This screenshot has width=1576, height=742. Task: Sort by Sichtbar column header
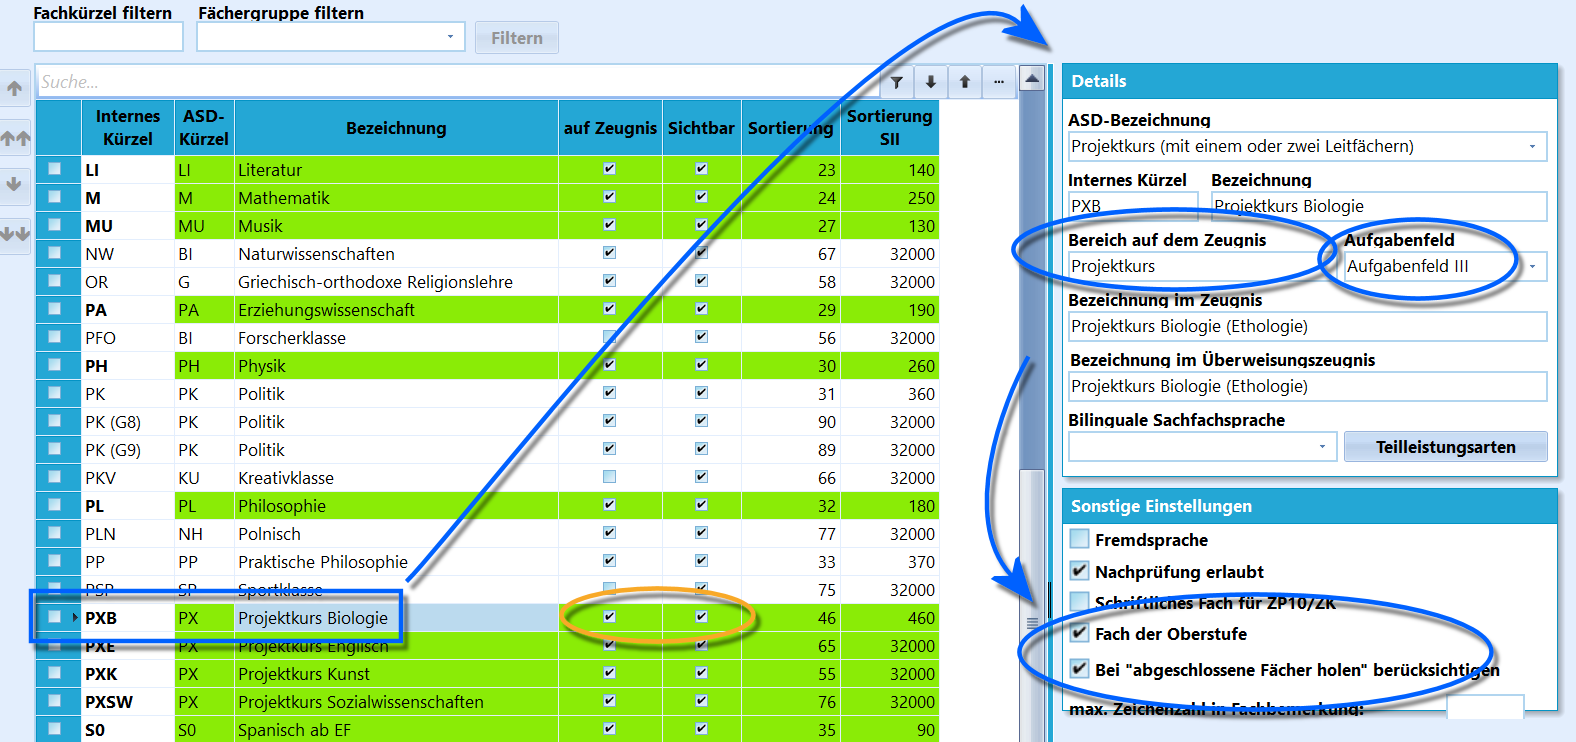click(701, 128)
